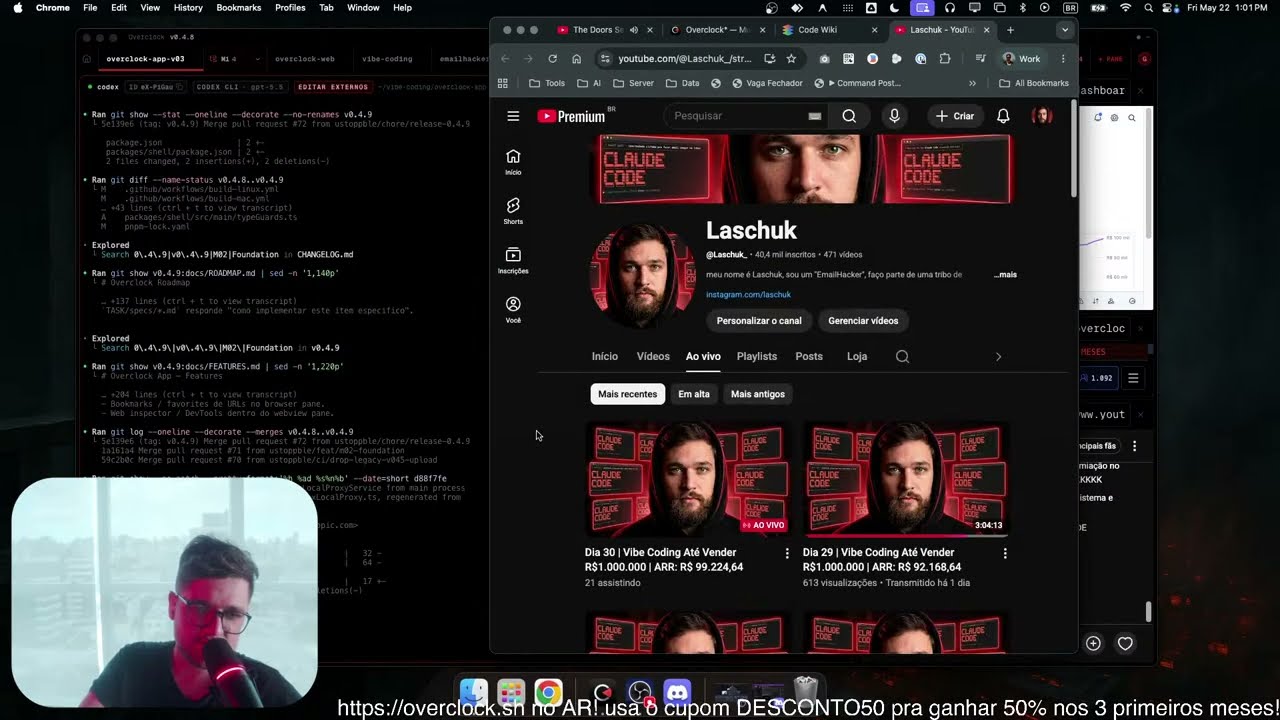This screenshot has height=720, width=1280.
Task: Go to Início in the YouTube sidebar
Action: [513, 162]
